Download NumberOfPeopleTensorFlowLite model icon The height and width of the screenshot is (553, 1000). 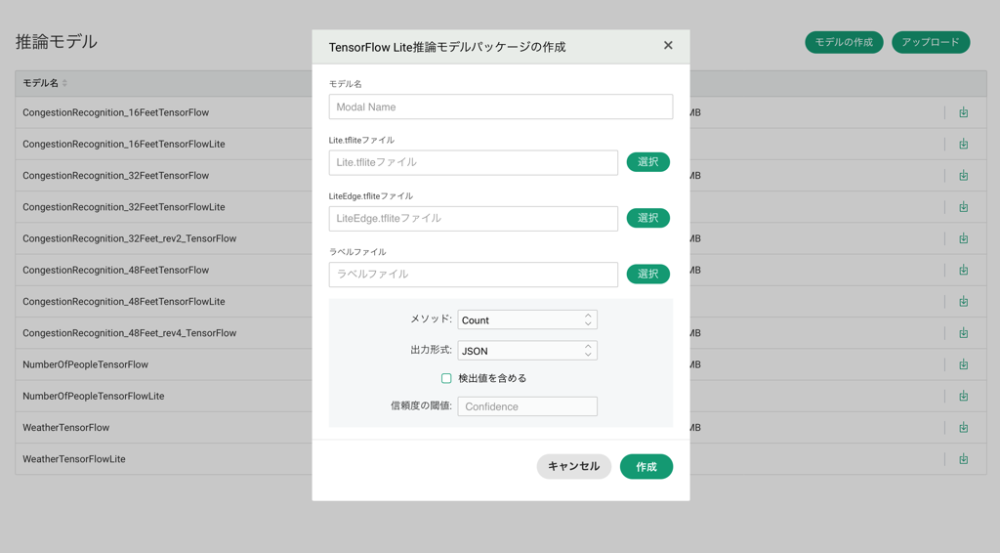point(963,396)
